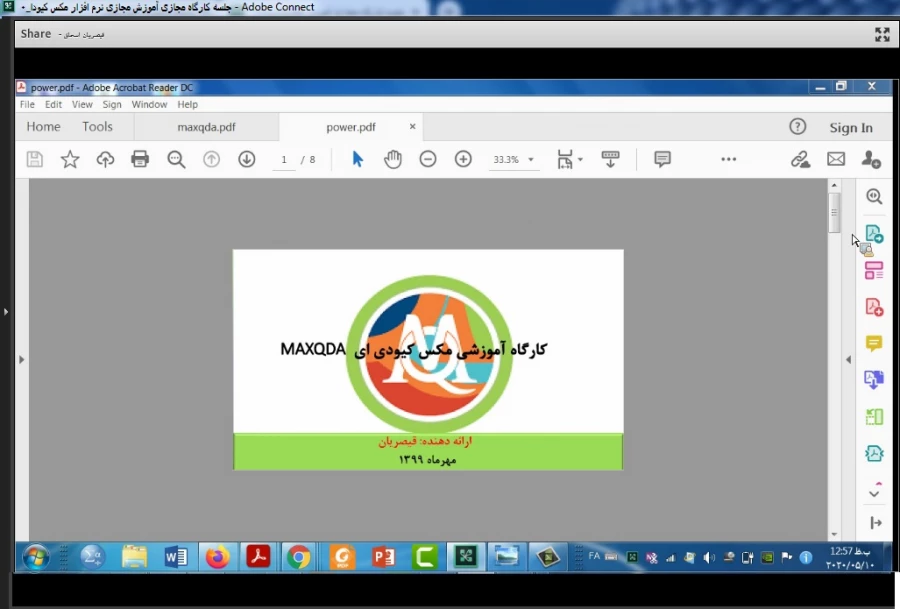Click the Sign In button
This screenshot has height=609, width=900.
(851, 127)
